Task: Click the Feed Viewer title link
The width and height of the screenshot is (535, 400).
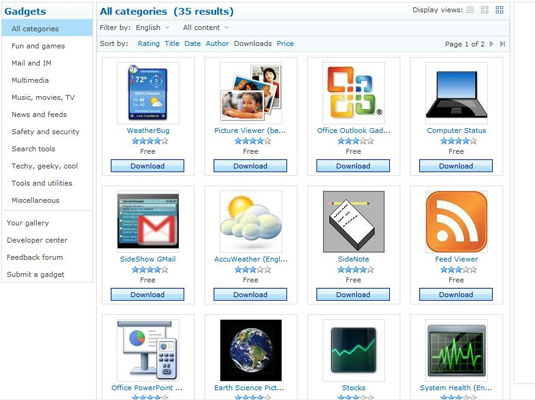Action: click(x=456, y=259)
